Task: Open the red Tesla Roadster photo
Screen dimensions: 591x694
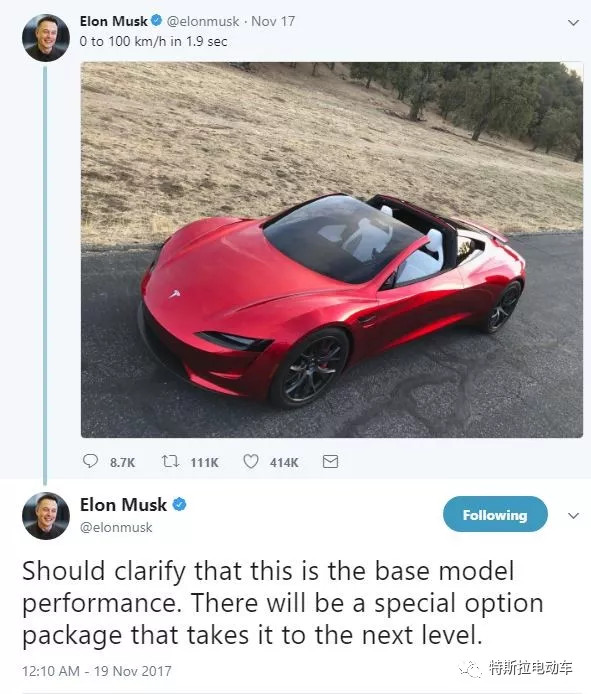Action: (x=332, y=250)
